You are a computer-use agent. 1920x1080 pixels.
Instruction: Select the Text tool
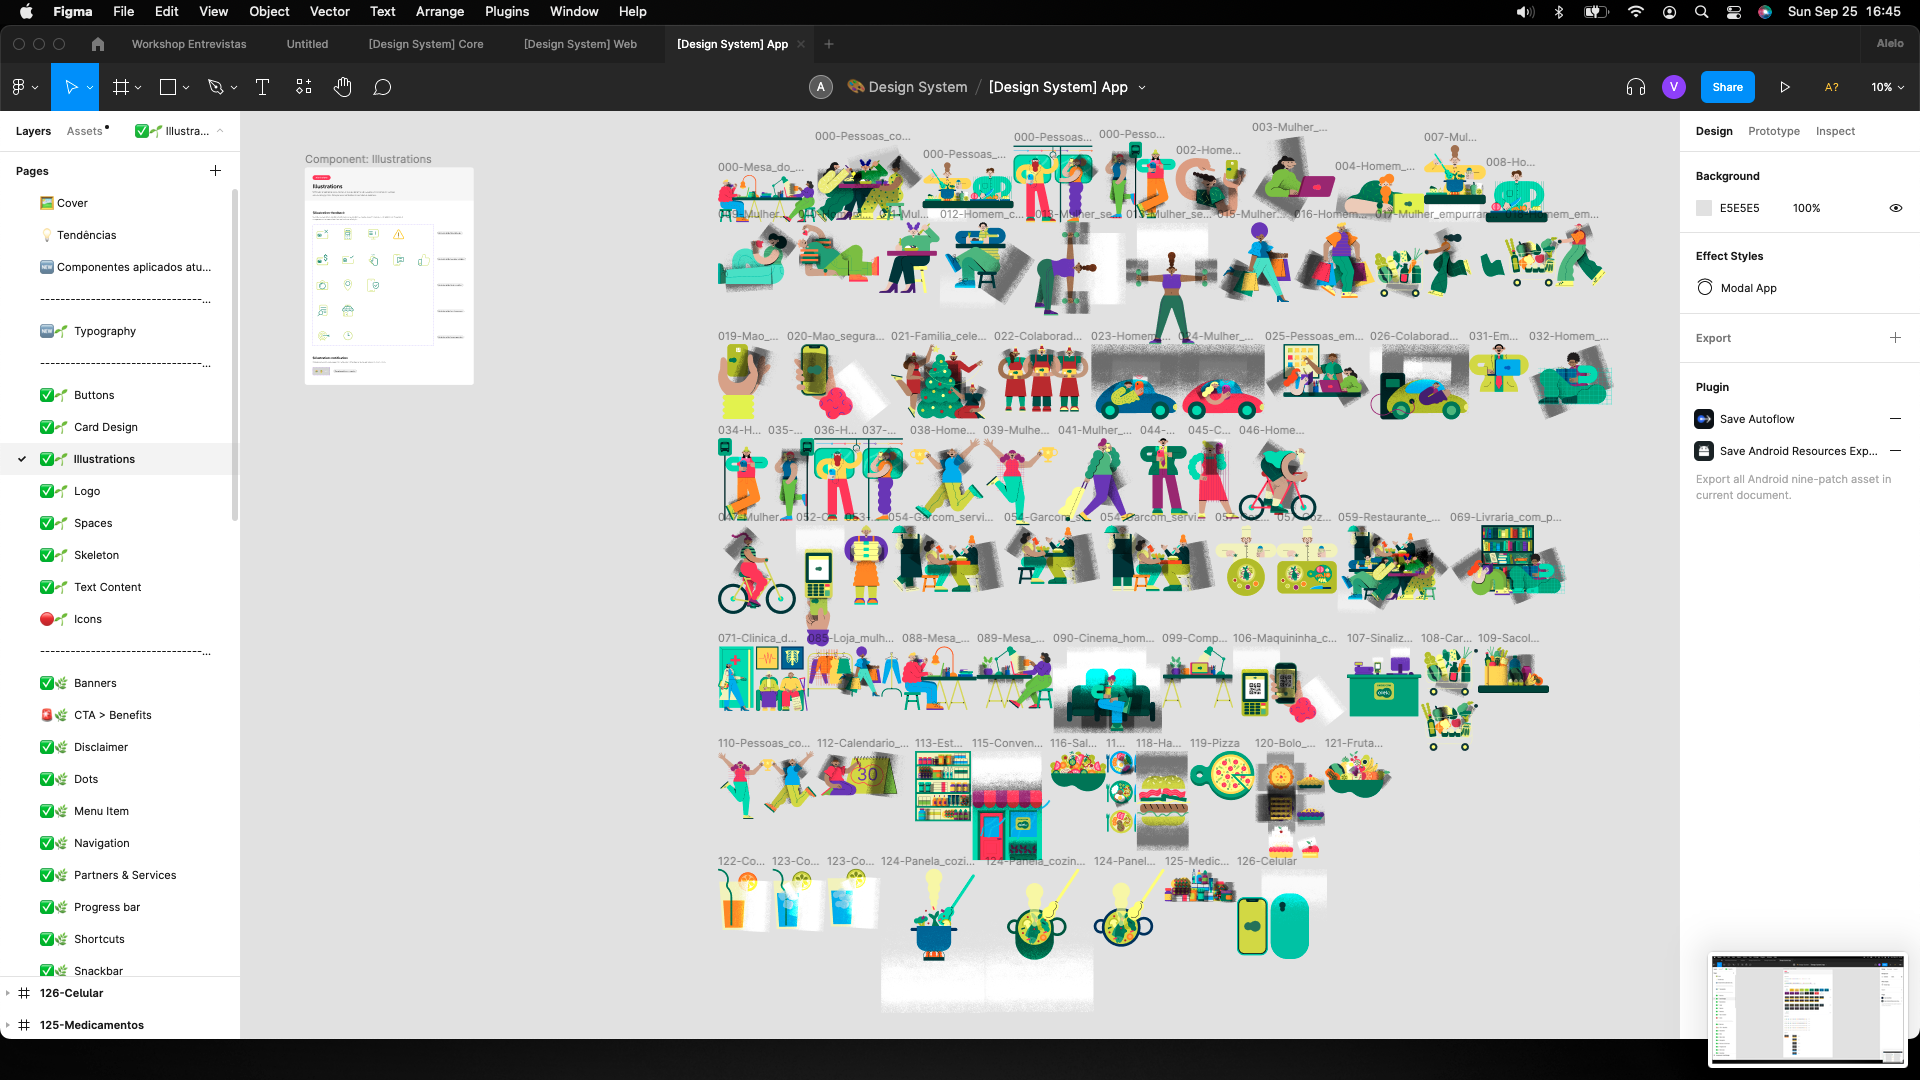263,87
